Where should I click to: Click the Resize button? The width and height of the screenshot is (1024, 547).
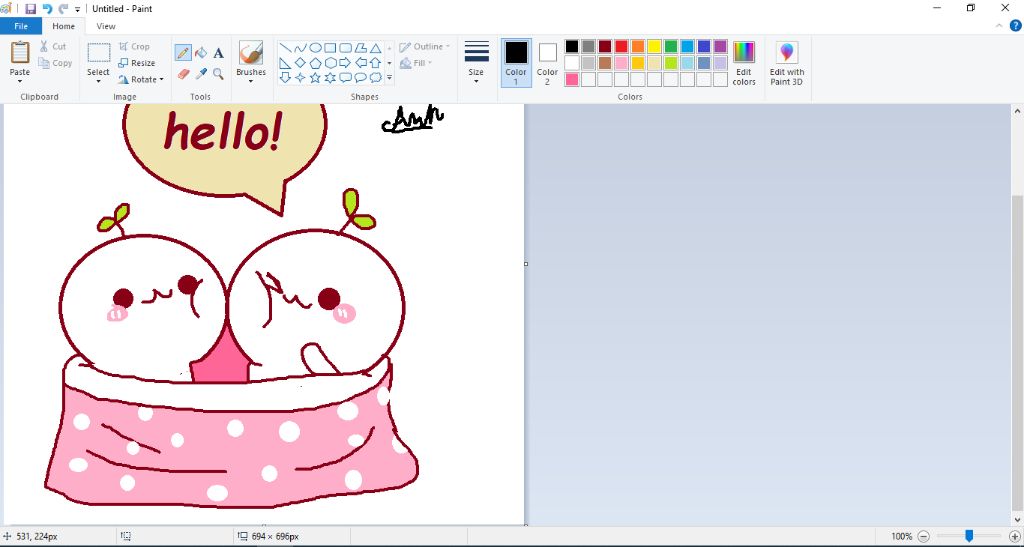click(x=136, y=63)
